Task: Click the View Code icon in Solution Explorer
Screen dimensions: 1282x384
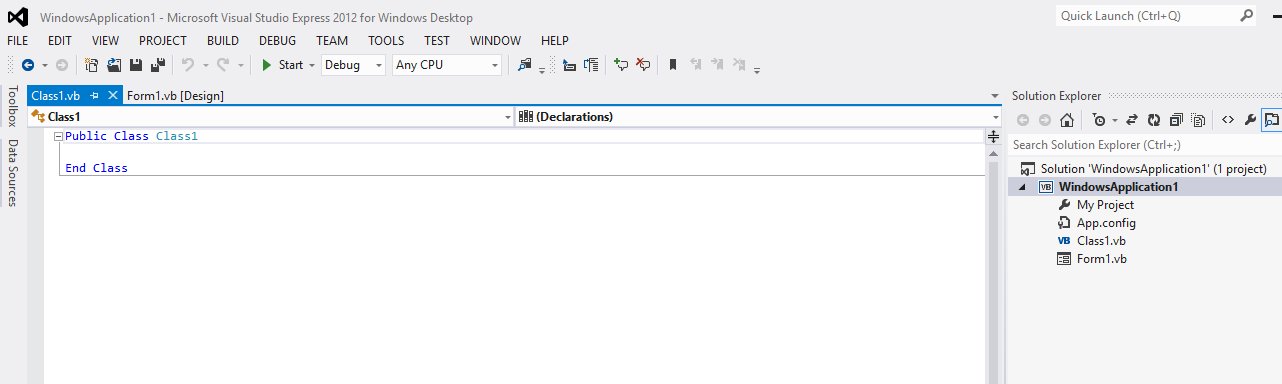Action: click(x=1228, y=121)
